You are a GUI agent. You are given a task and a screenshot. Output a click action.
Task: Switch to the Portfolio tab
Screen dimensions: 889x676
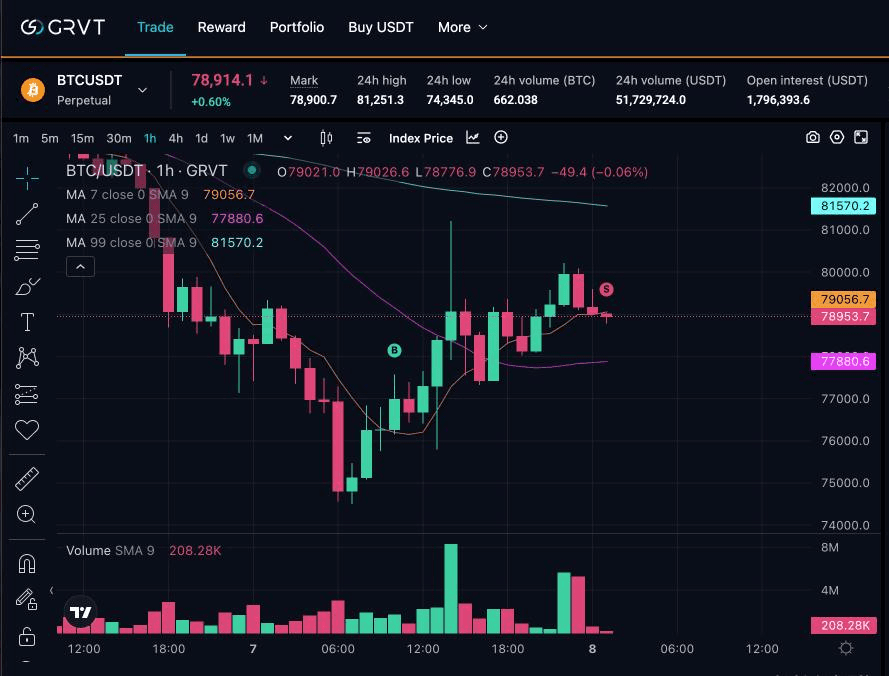coord(297,27)
